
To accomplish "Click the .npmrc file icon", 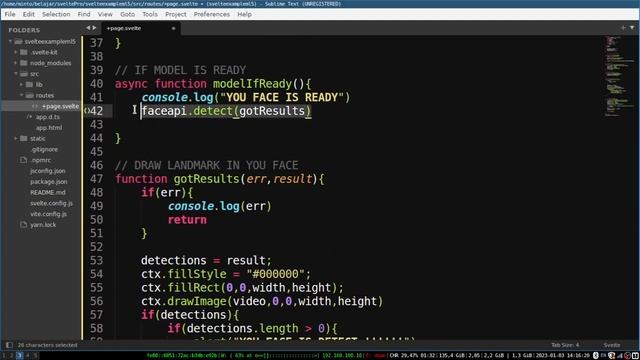I will click(x=24, y=160).
